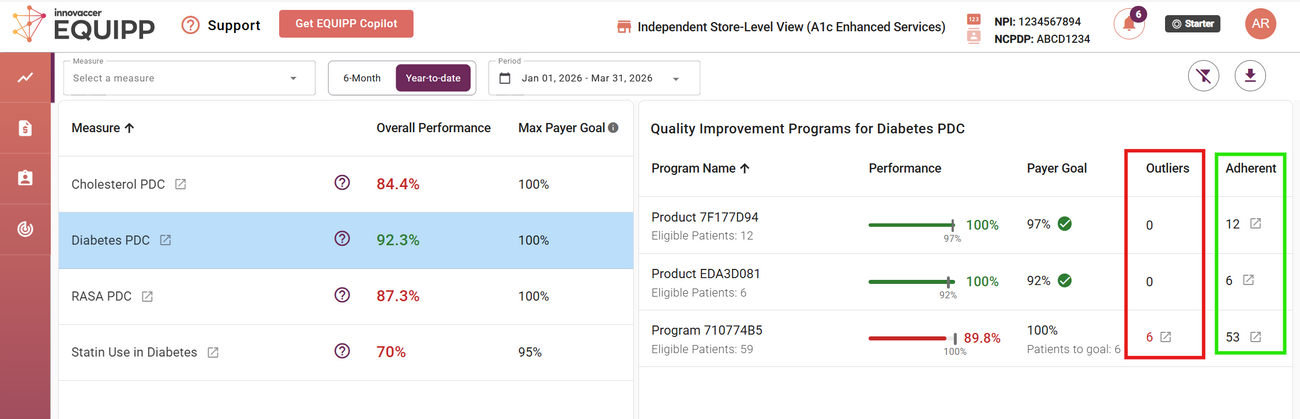Click the Starter plan badge

pos(1193,23)
